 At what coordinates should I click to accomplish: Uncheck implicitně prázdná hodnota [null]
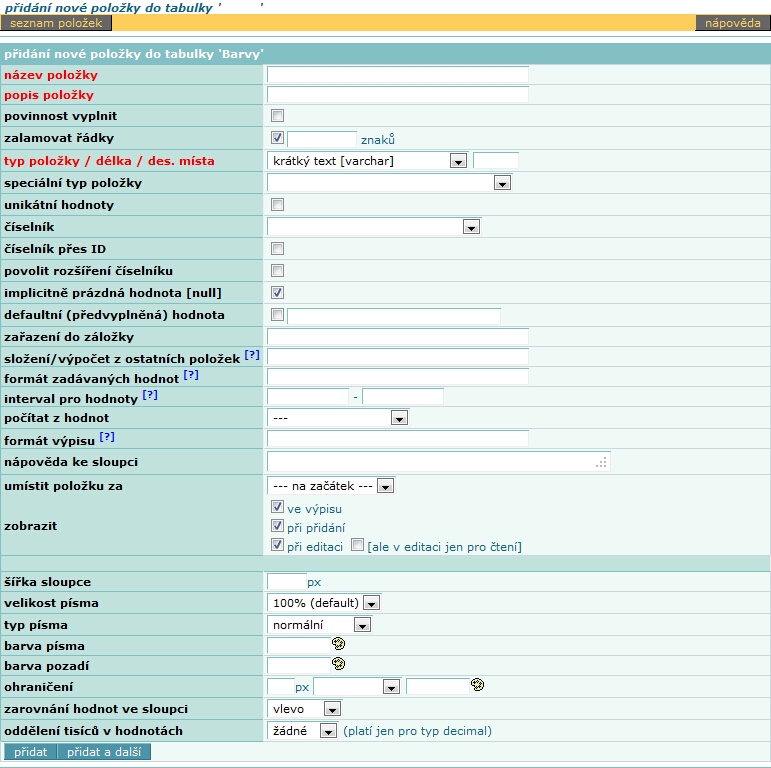(x=278, y=293)
